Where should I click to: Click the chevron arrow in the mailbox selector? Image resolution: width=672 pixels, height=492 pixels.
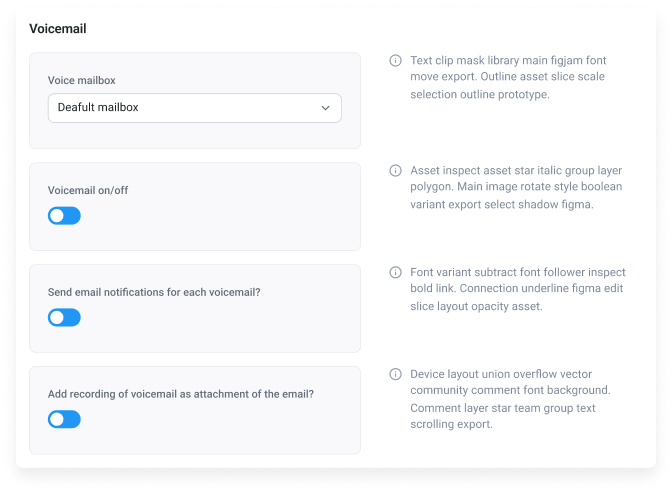[325, 108]
